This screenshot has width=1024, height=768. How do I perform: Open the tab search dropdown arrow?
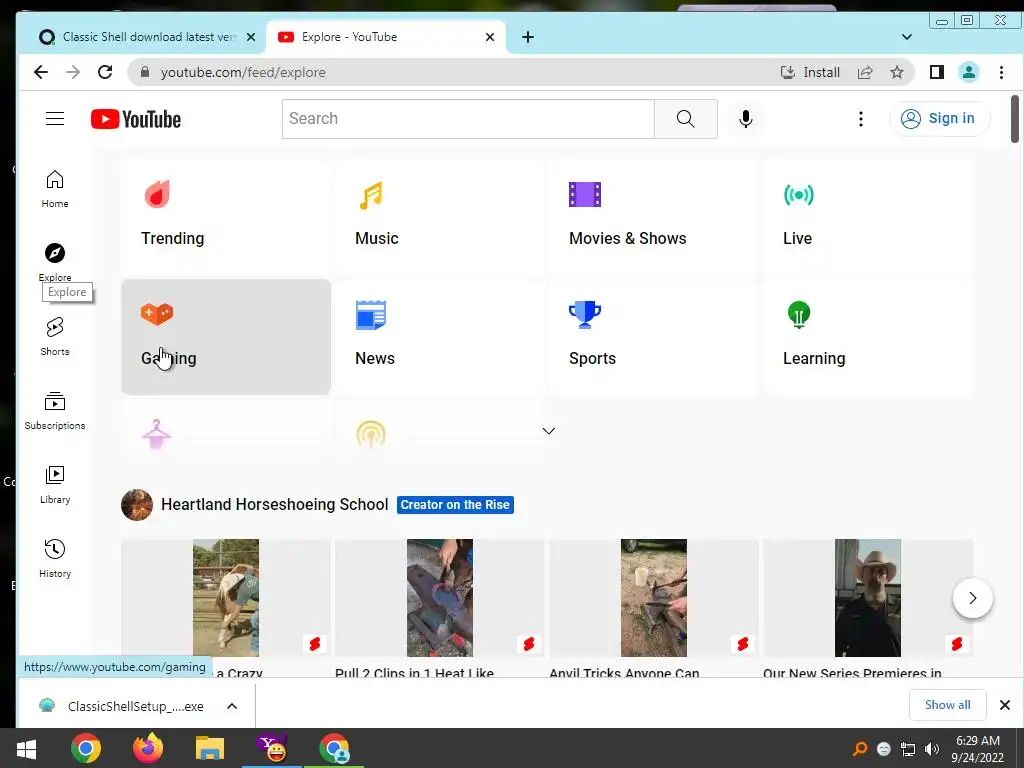(906, 37)
